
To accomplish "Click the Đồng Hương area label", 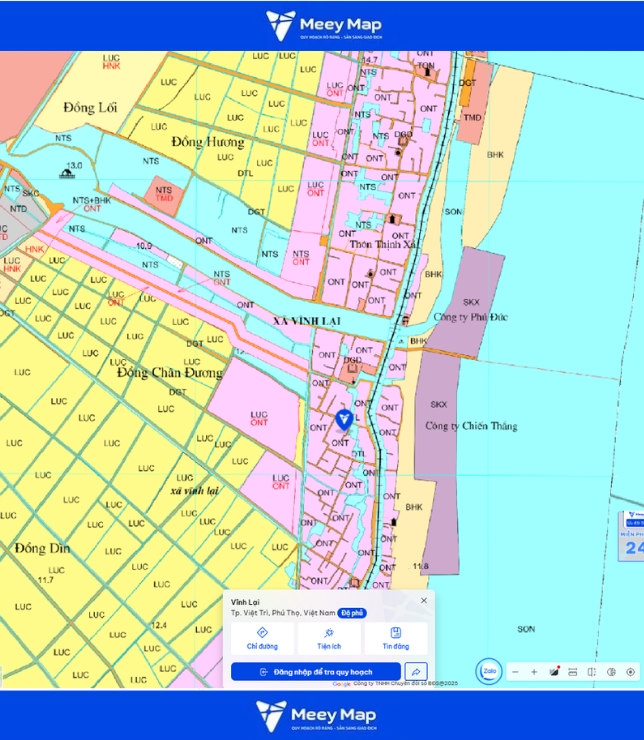I will pyautogui.click(x=208, y=142).
